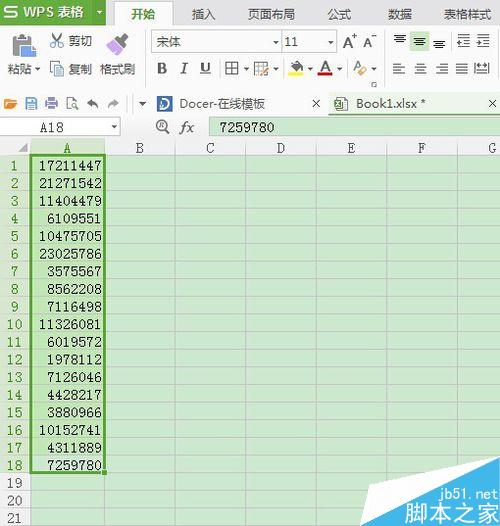The image size is (500, 526).
Task: Center text horizontally
Action: pyautogui.click(x=420, y=69)
